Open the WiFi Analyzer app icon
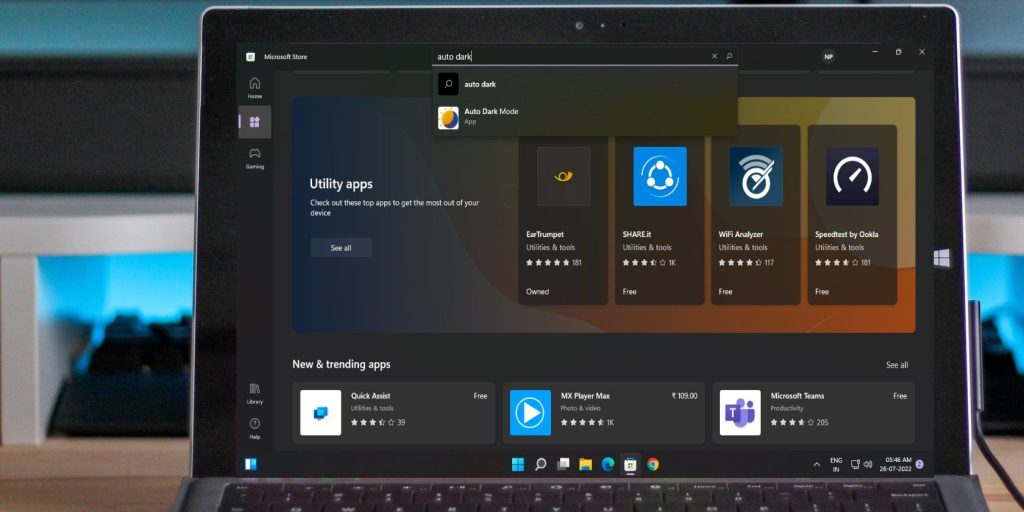This screenshot has width=1024, height=512. click(756, 176)
